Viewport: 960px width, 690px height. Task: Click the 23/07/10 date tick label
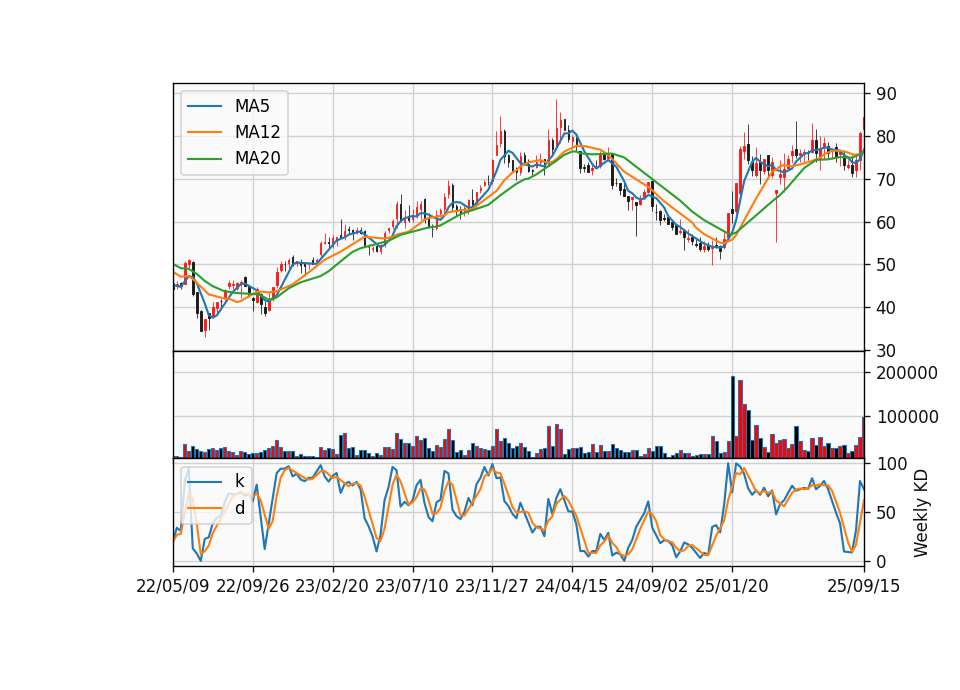click(412, 586)
